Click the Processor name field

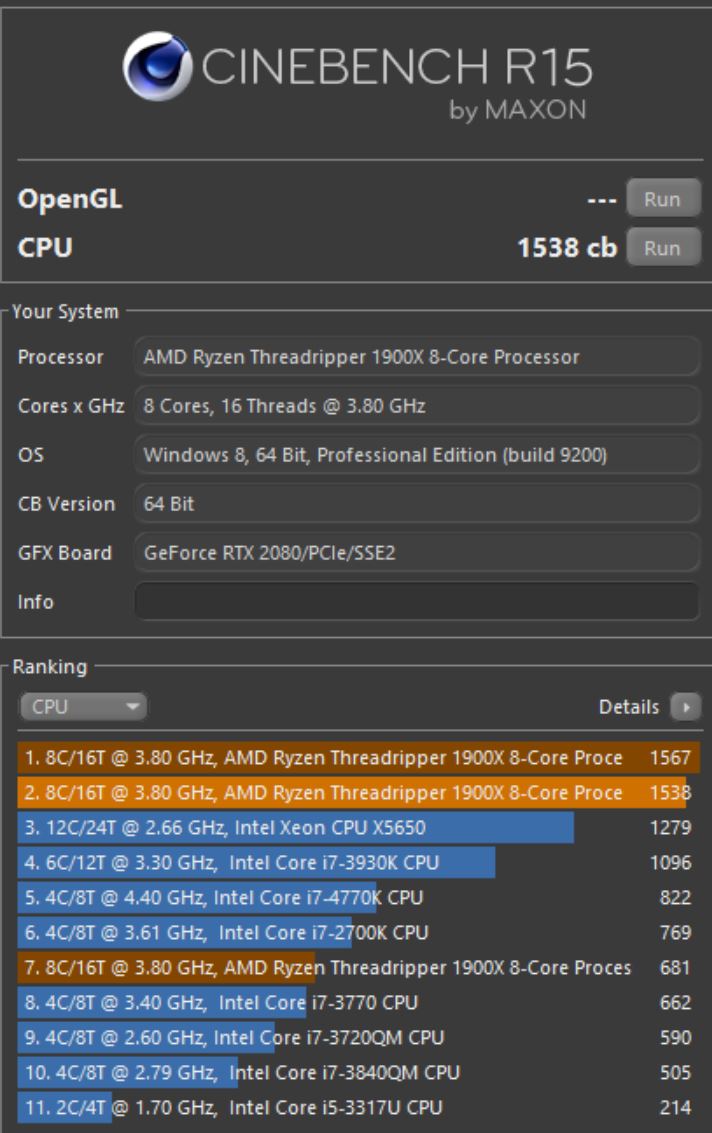click(x=416, y=357)
